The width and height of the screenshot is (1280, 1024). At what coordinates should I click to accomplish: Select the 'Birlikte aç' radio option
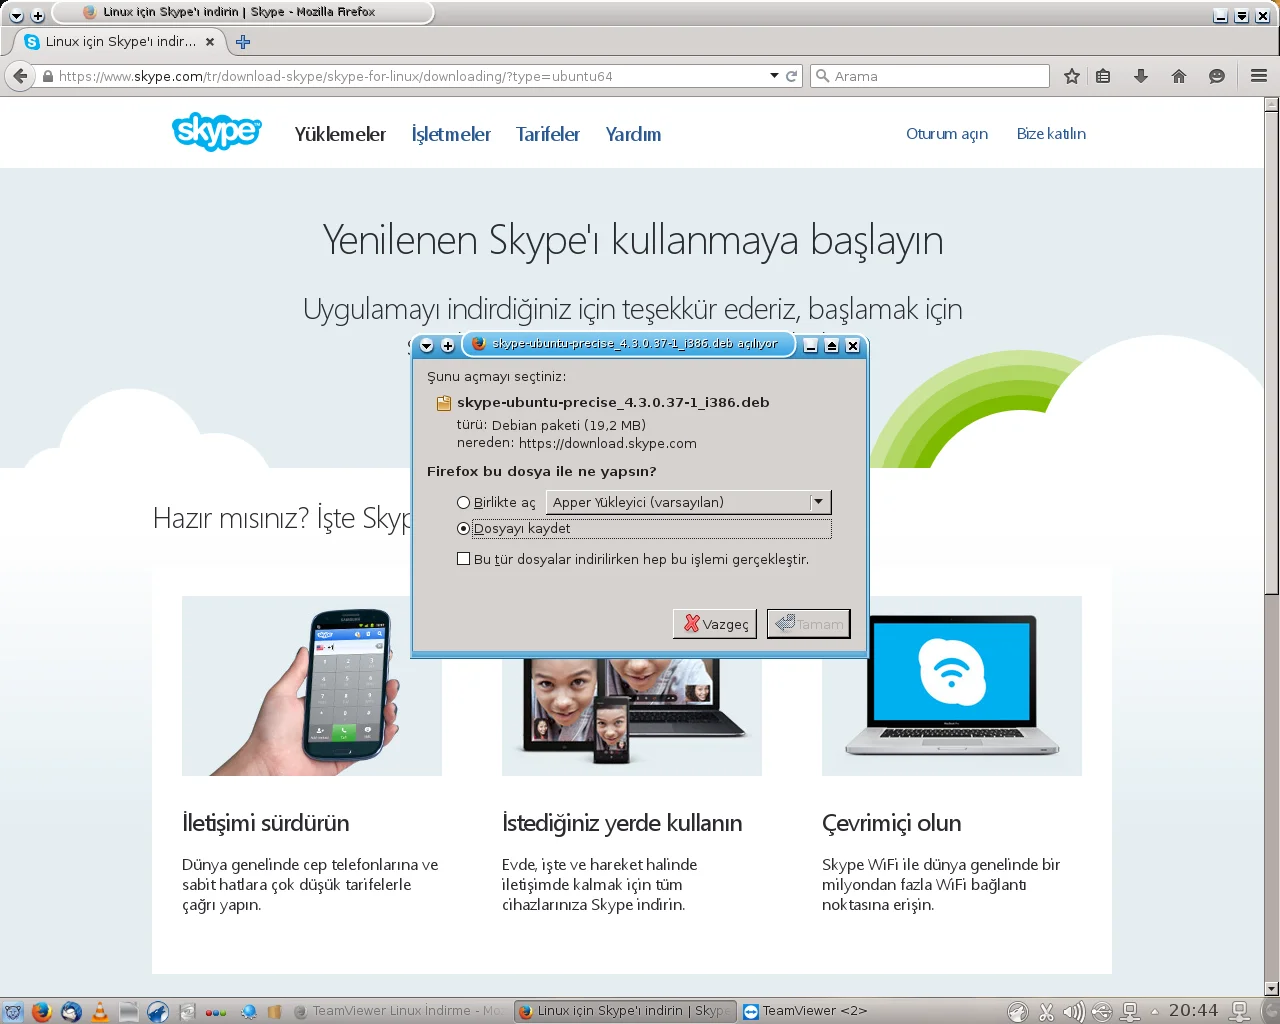point(464,503)
